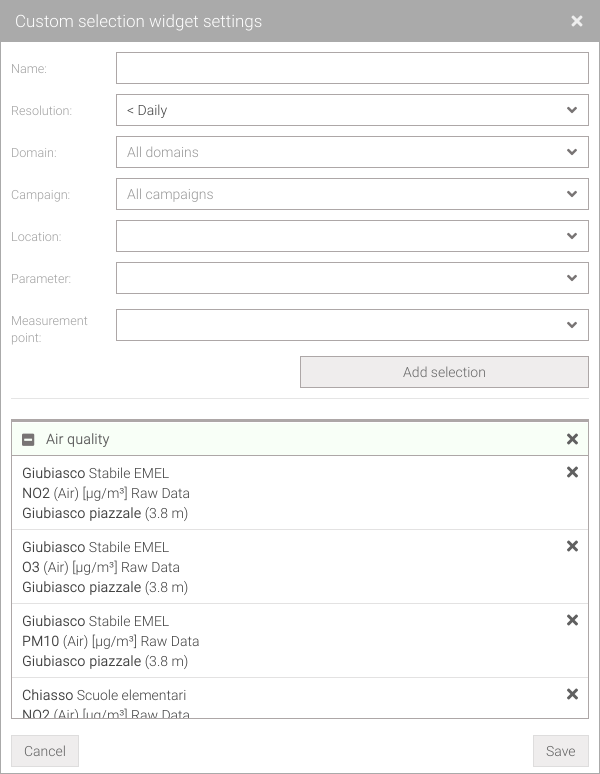The image size is (600, 774).
Task: Select O3 (Air) Raw Data text
Action: (x=101, y=567)
